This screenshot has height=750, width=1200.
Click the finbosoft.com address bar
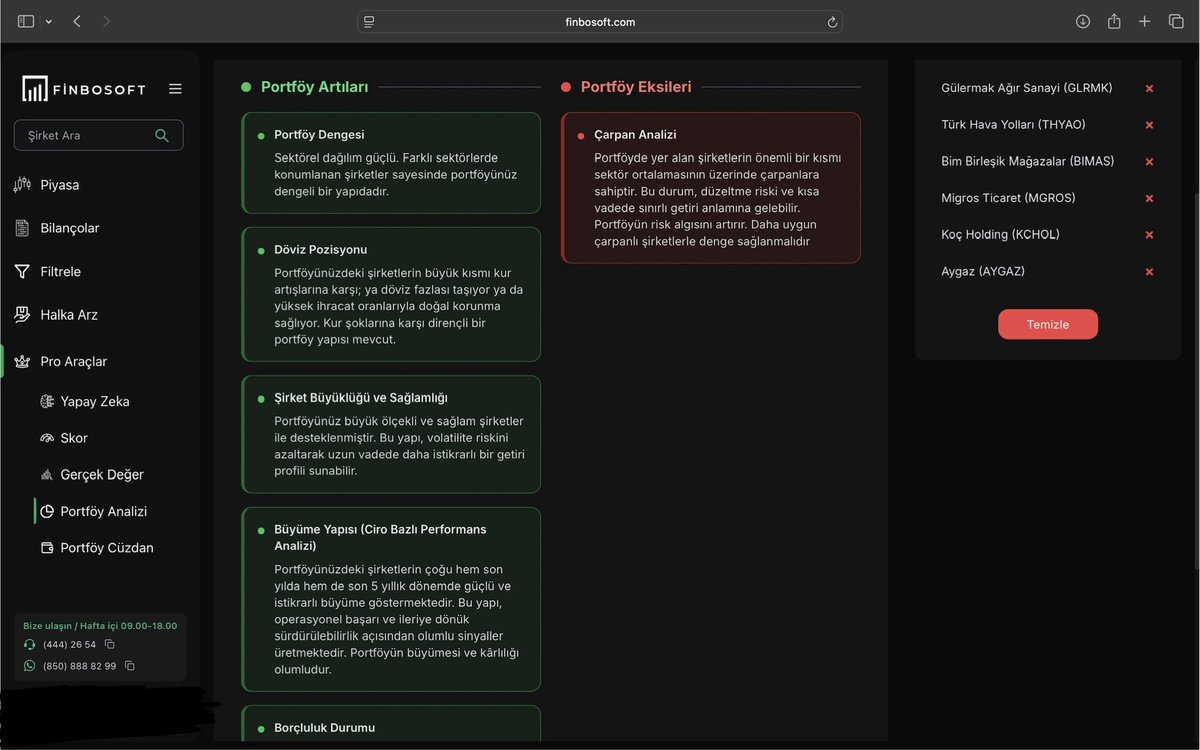(x=600, y=21)
